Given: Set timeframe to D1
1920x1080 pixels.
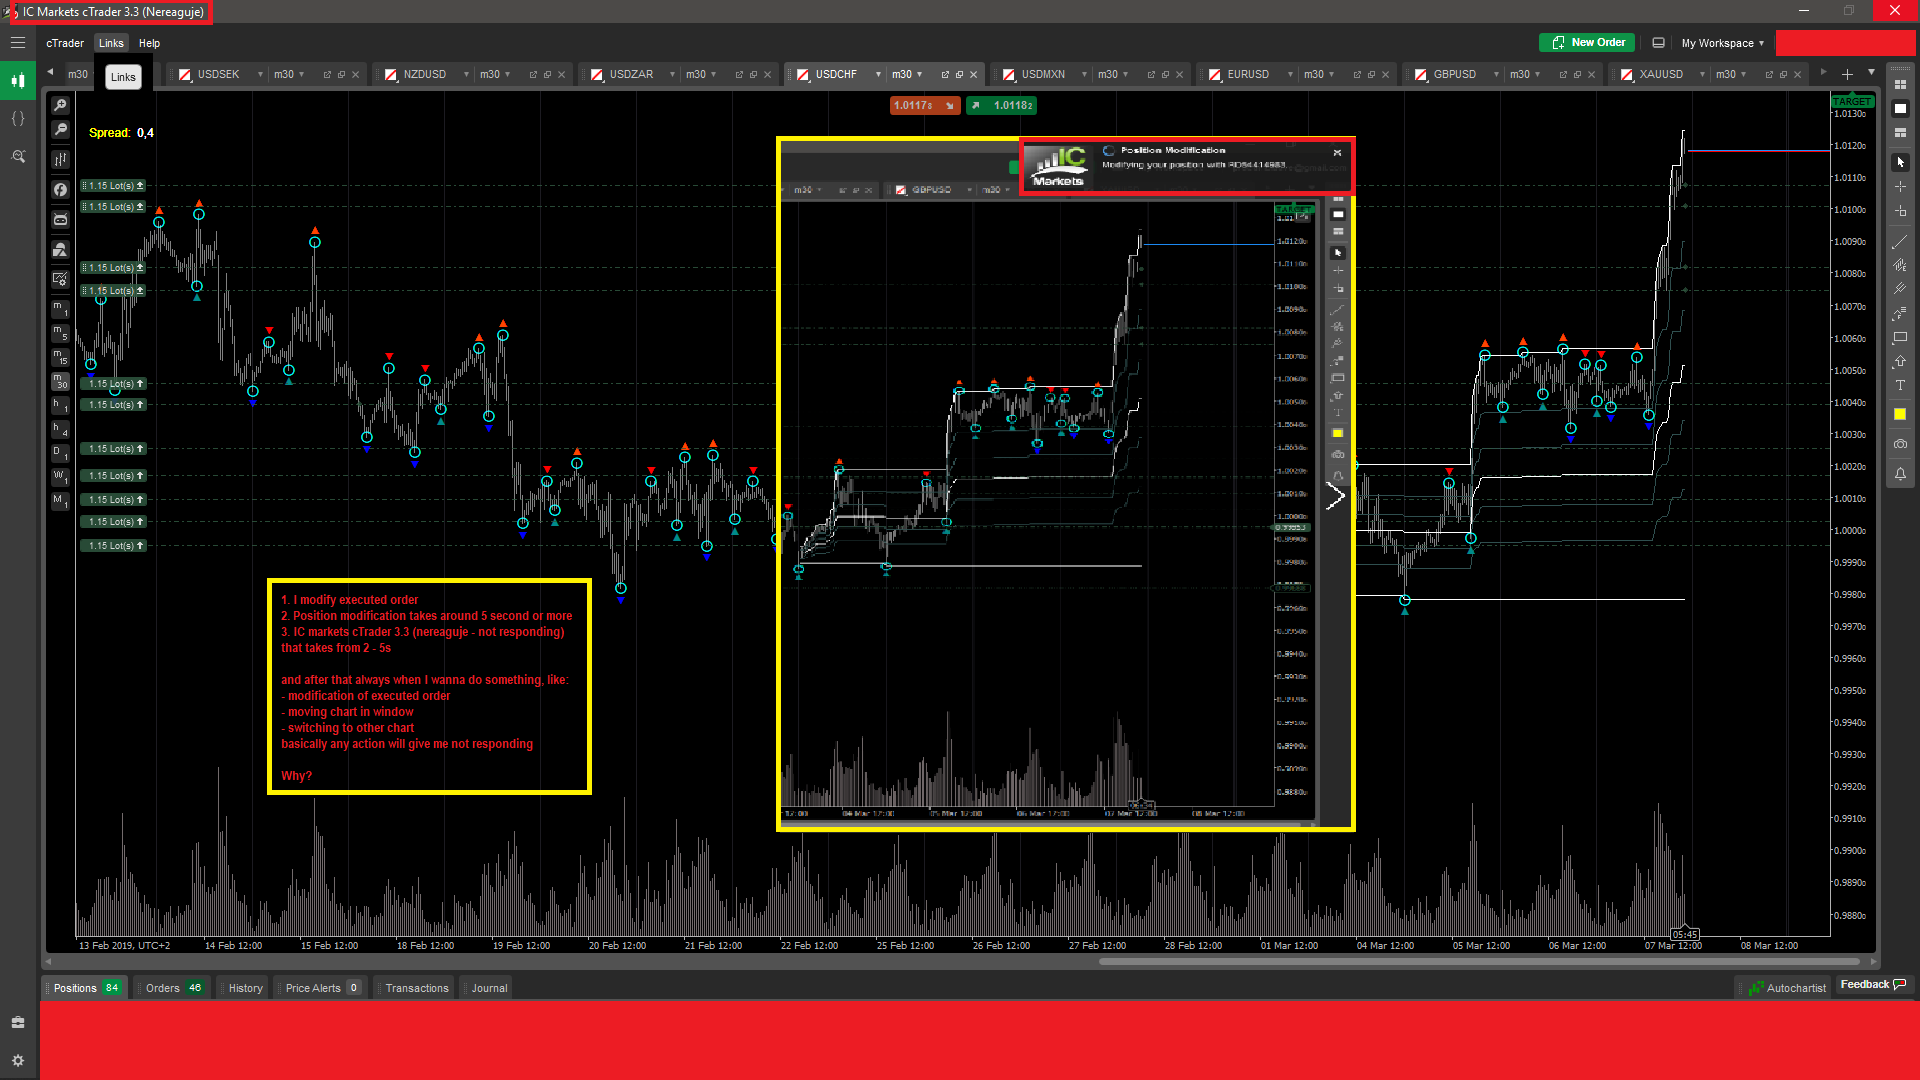Looking at the screenshot, I should pyautogui.click(x=60, y=453).
